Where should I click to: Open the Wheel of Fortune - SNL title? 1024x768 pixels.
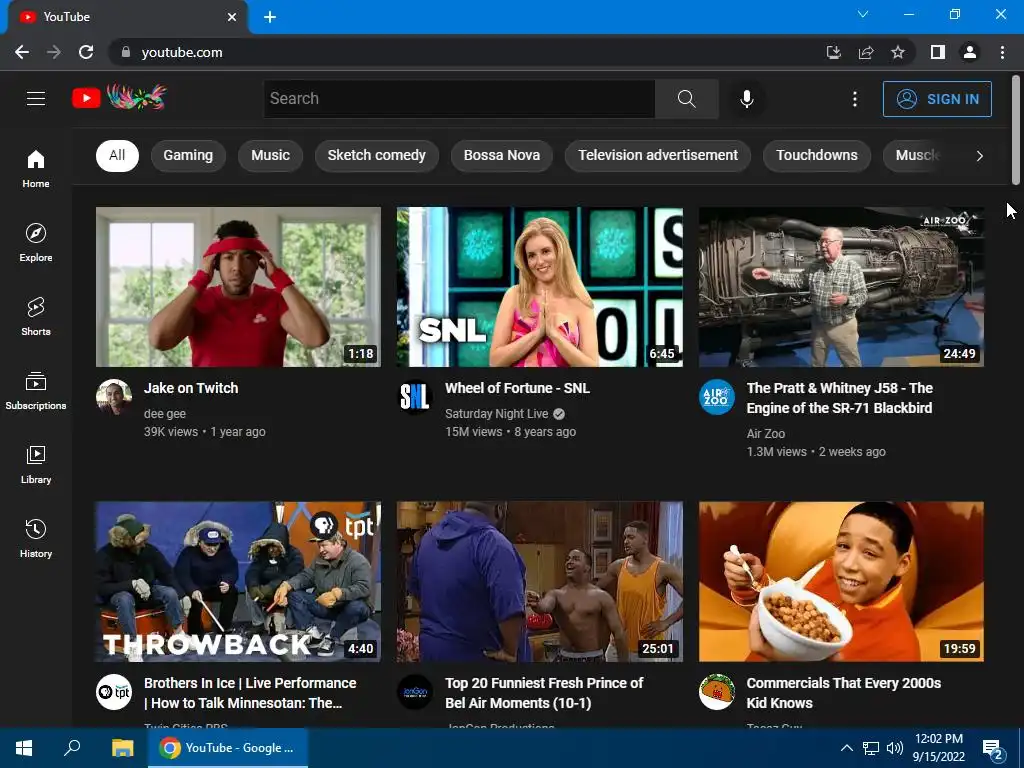pyautogui.click(x=517, y=388)
